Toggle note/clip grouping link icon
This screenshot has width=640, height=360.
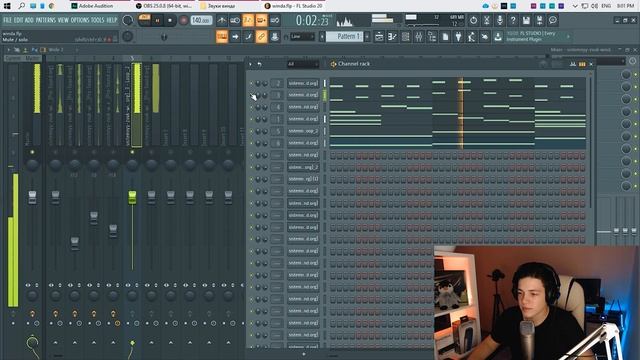(x=261, y=37)
